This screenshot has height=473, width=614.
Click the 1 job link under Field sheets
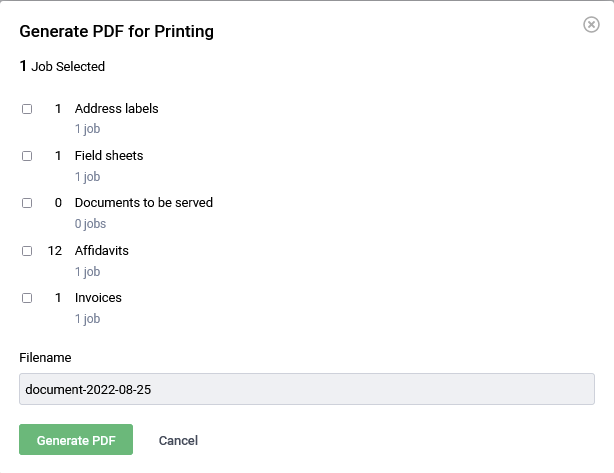point(87,177)
